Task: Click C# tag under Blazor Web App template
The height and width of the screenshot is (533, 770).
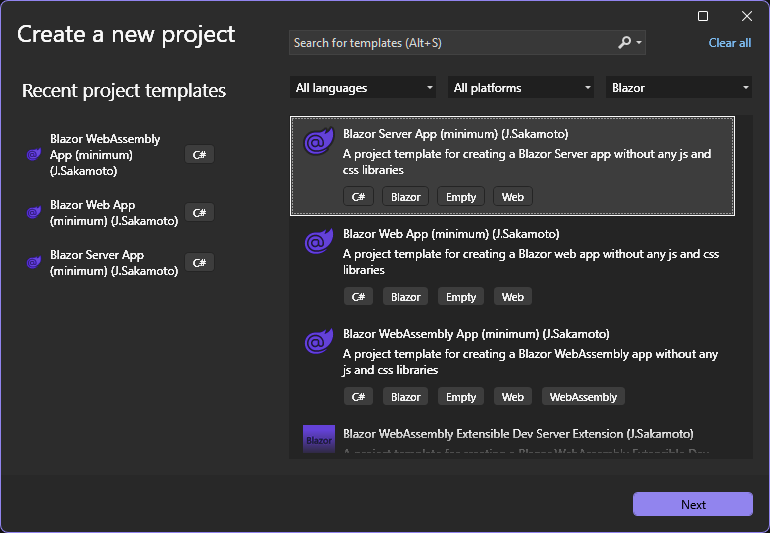Action: point(358,297)
